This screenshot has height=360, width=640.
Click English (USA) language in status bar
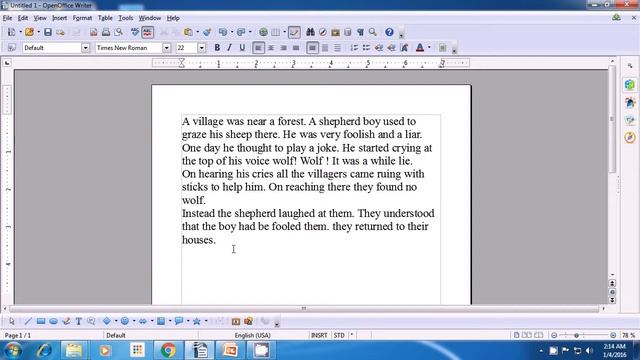[252, 335]
